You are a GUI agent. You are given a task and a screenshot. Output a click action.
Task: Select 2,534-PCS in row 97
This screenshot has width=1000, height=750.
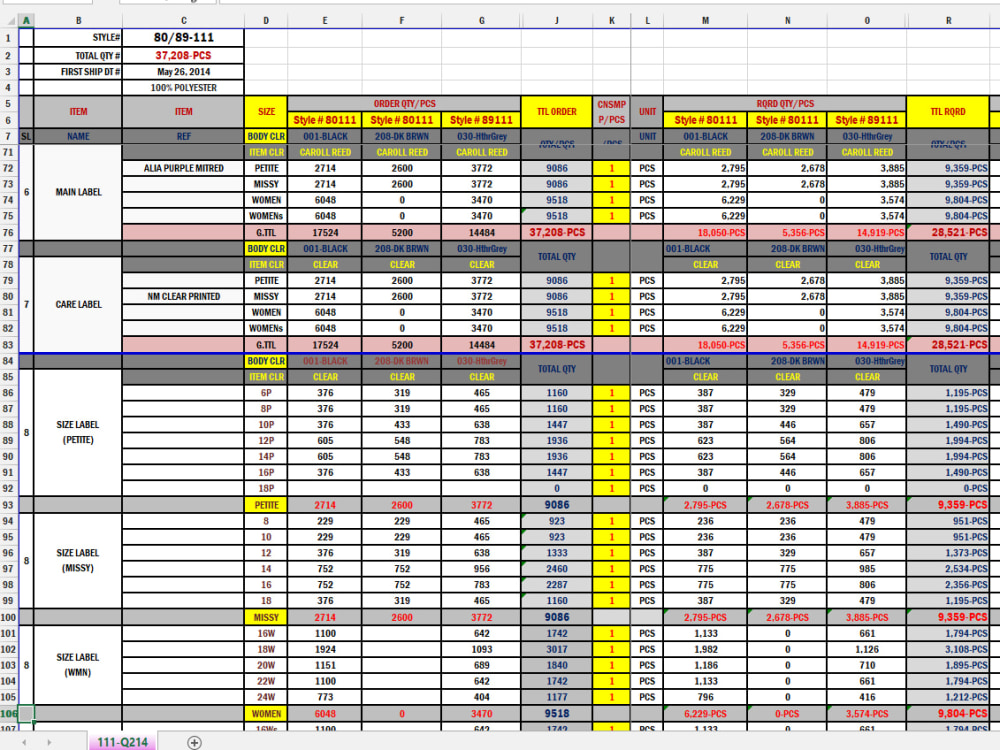click(x=948, y=569)
